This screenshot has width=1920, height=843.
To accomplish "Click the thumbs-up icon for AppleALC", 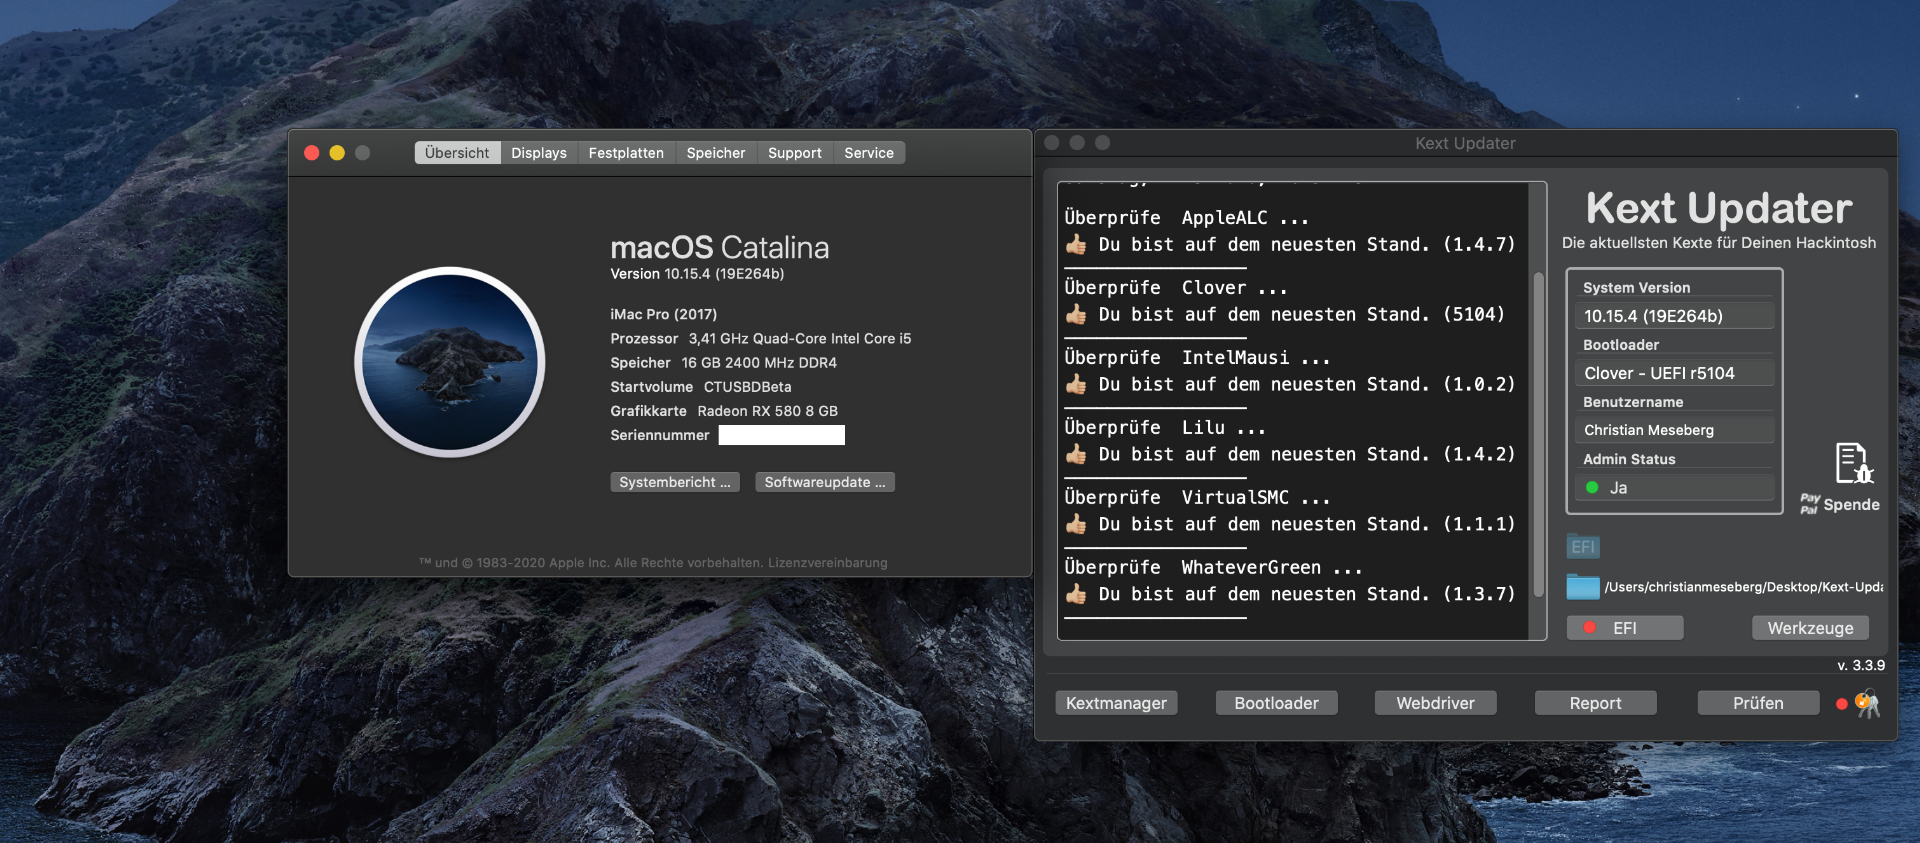I will [x=1076, y=244].
